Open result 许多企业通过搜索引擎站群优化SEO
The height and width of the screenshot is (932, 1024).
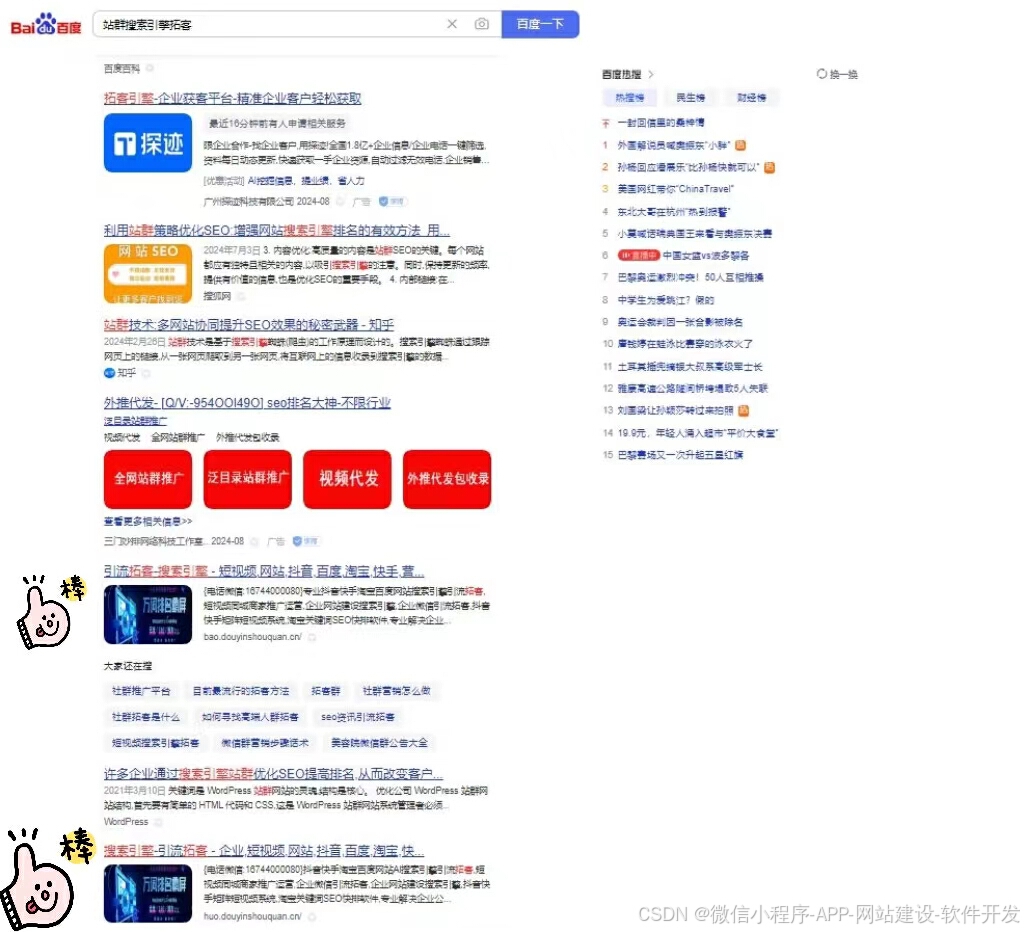click(x=273, y=774)
